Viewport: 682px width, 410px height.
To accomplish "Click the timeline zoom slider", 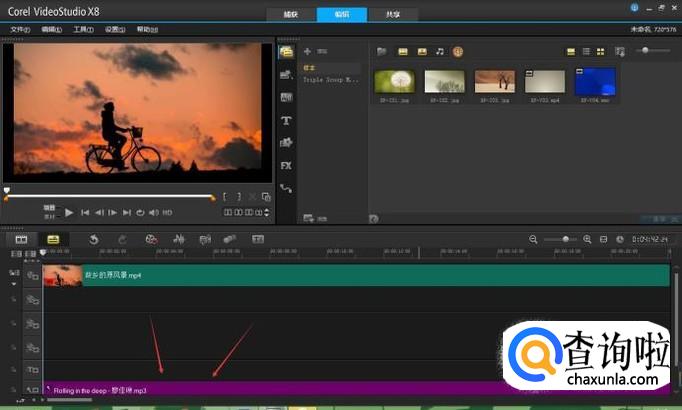I will pos(565,239).
